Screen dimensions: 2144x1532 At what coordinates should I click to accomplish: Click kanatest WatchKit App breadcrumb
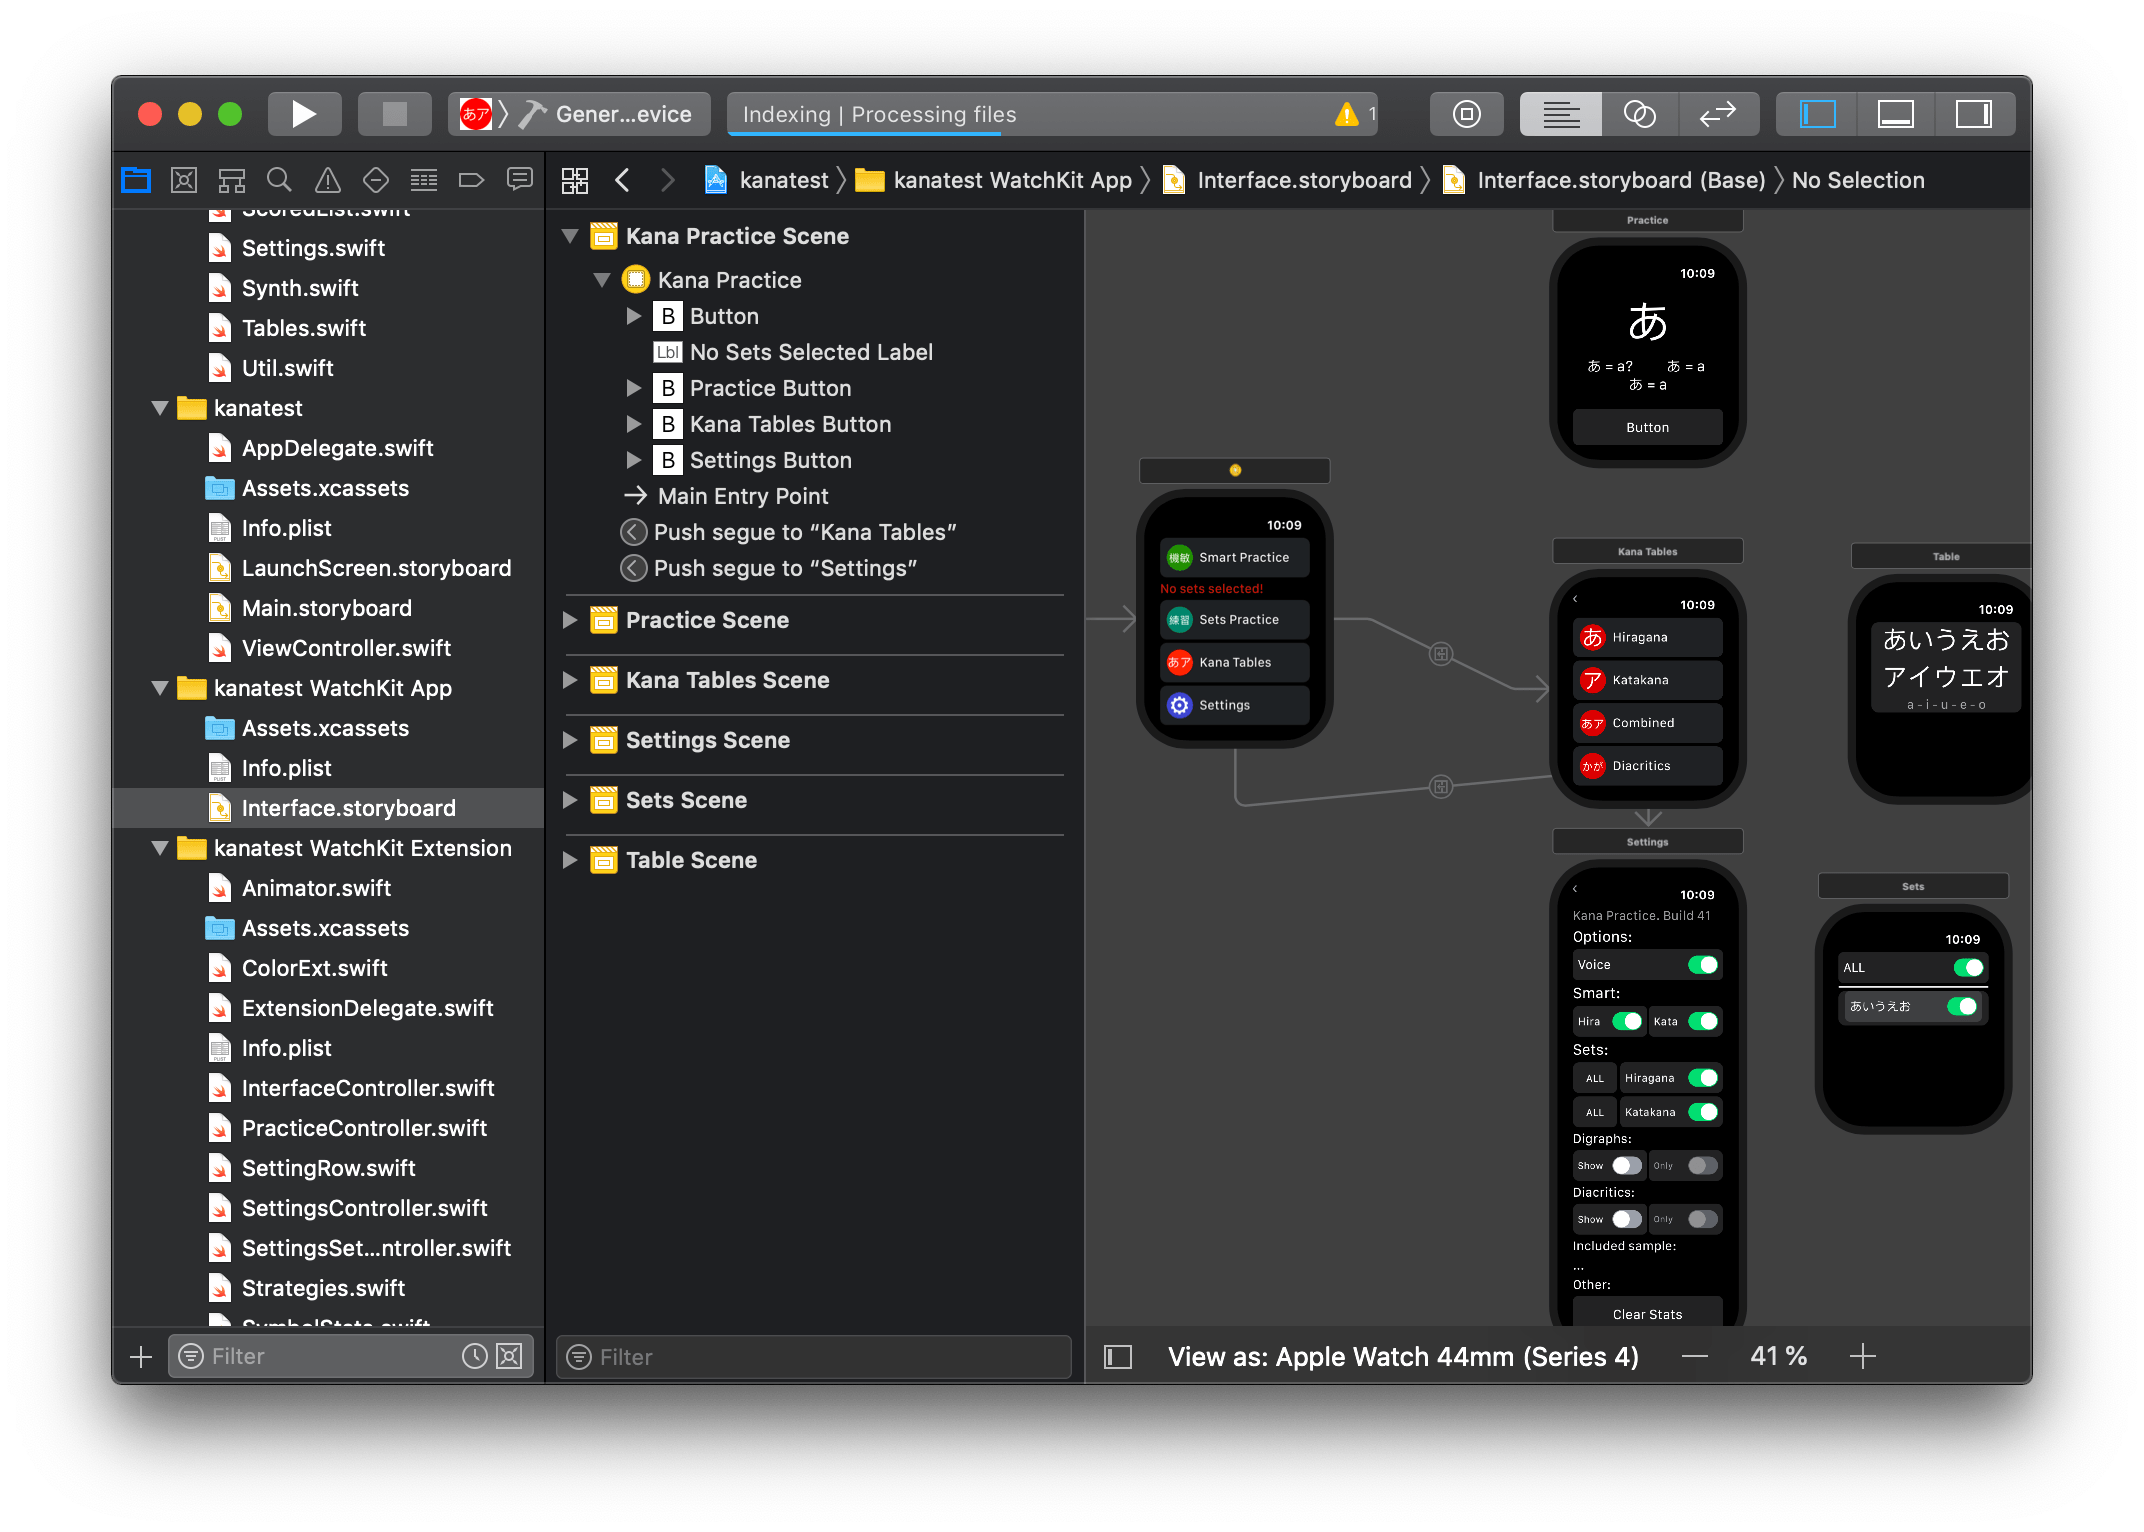click(x=1011, y=180)
